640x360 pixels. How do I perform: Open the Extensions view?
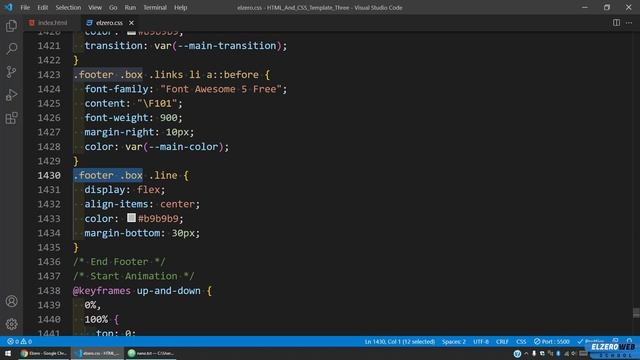coord(11,118)
